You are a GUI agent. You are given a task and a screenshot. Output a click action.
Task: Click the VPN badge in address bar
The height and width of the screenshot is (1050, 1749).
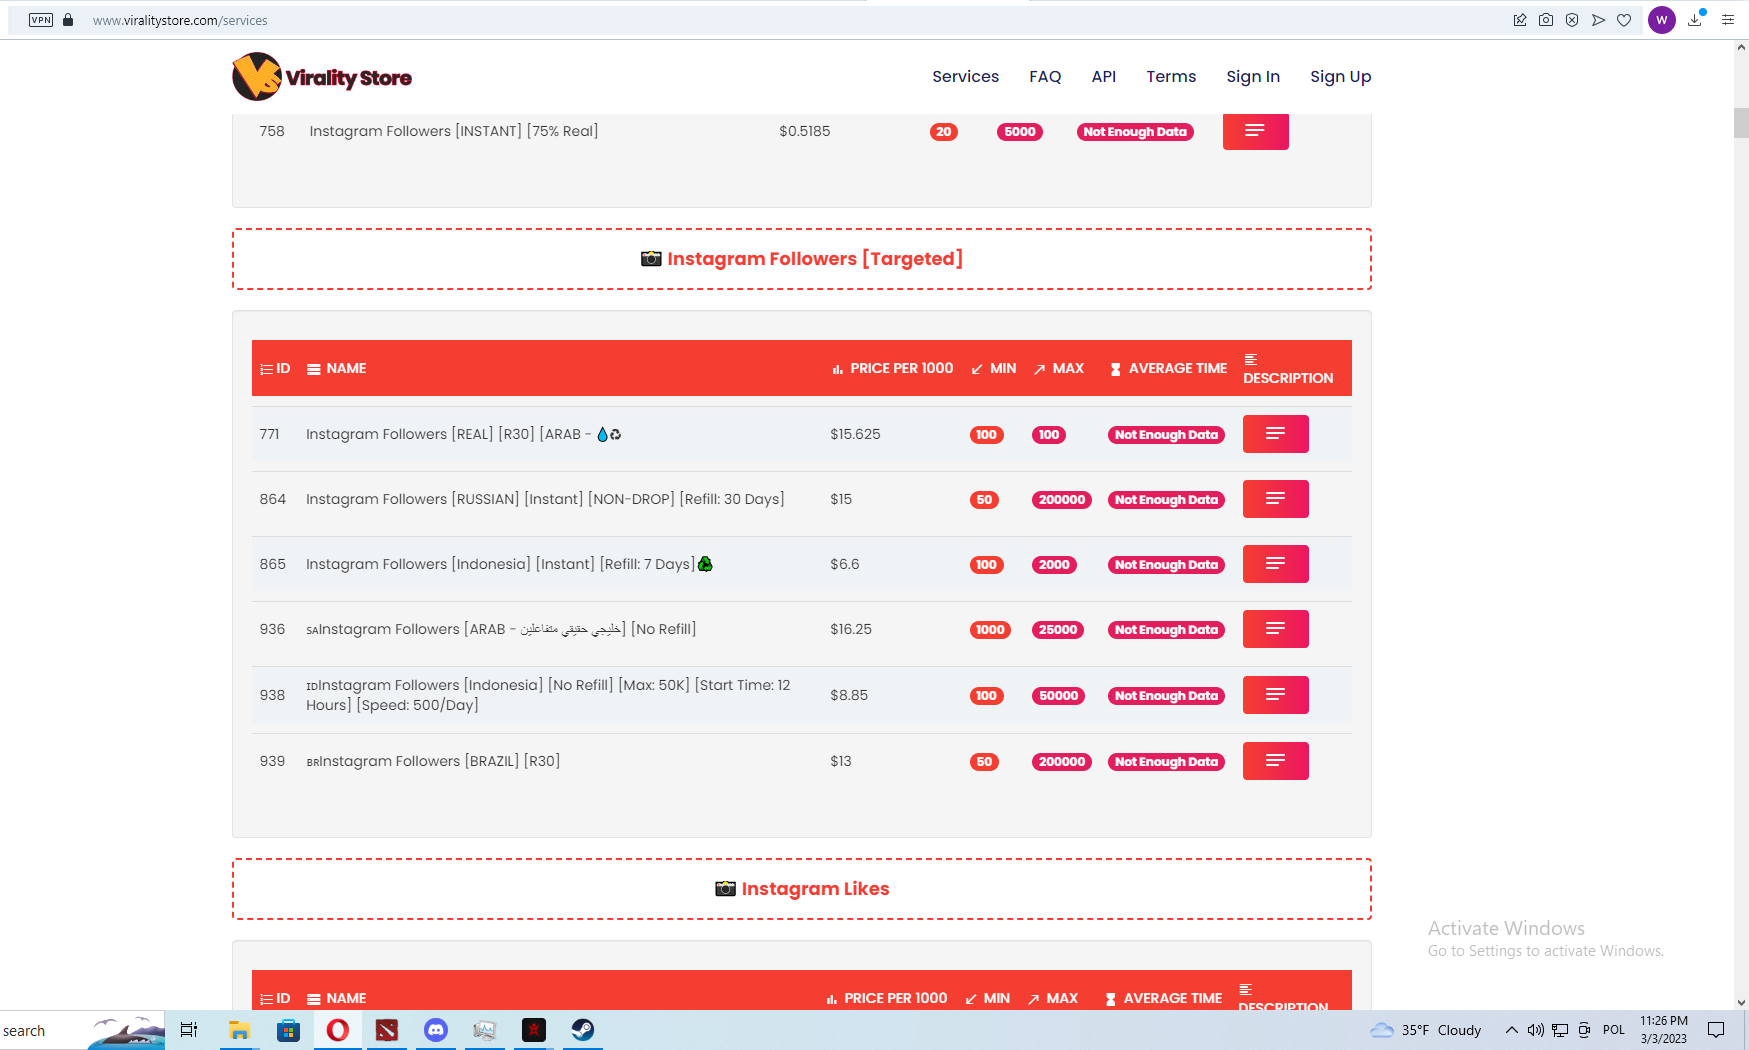pyautogui.click(x=41, y=20)
